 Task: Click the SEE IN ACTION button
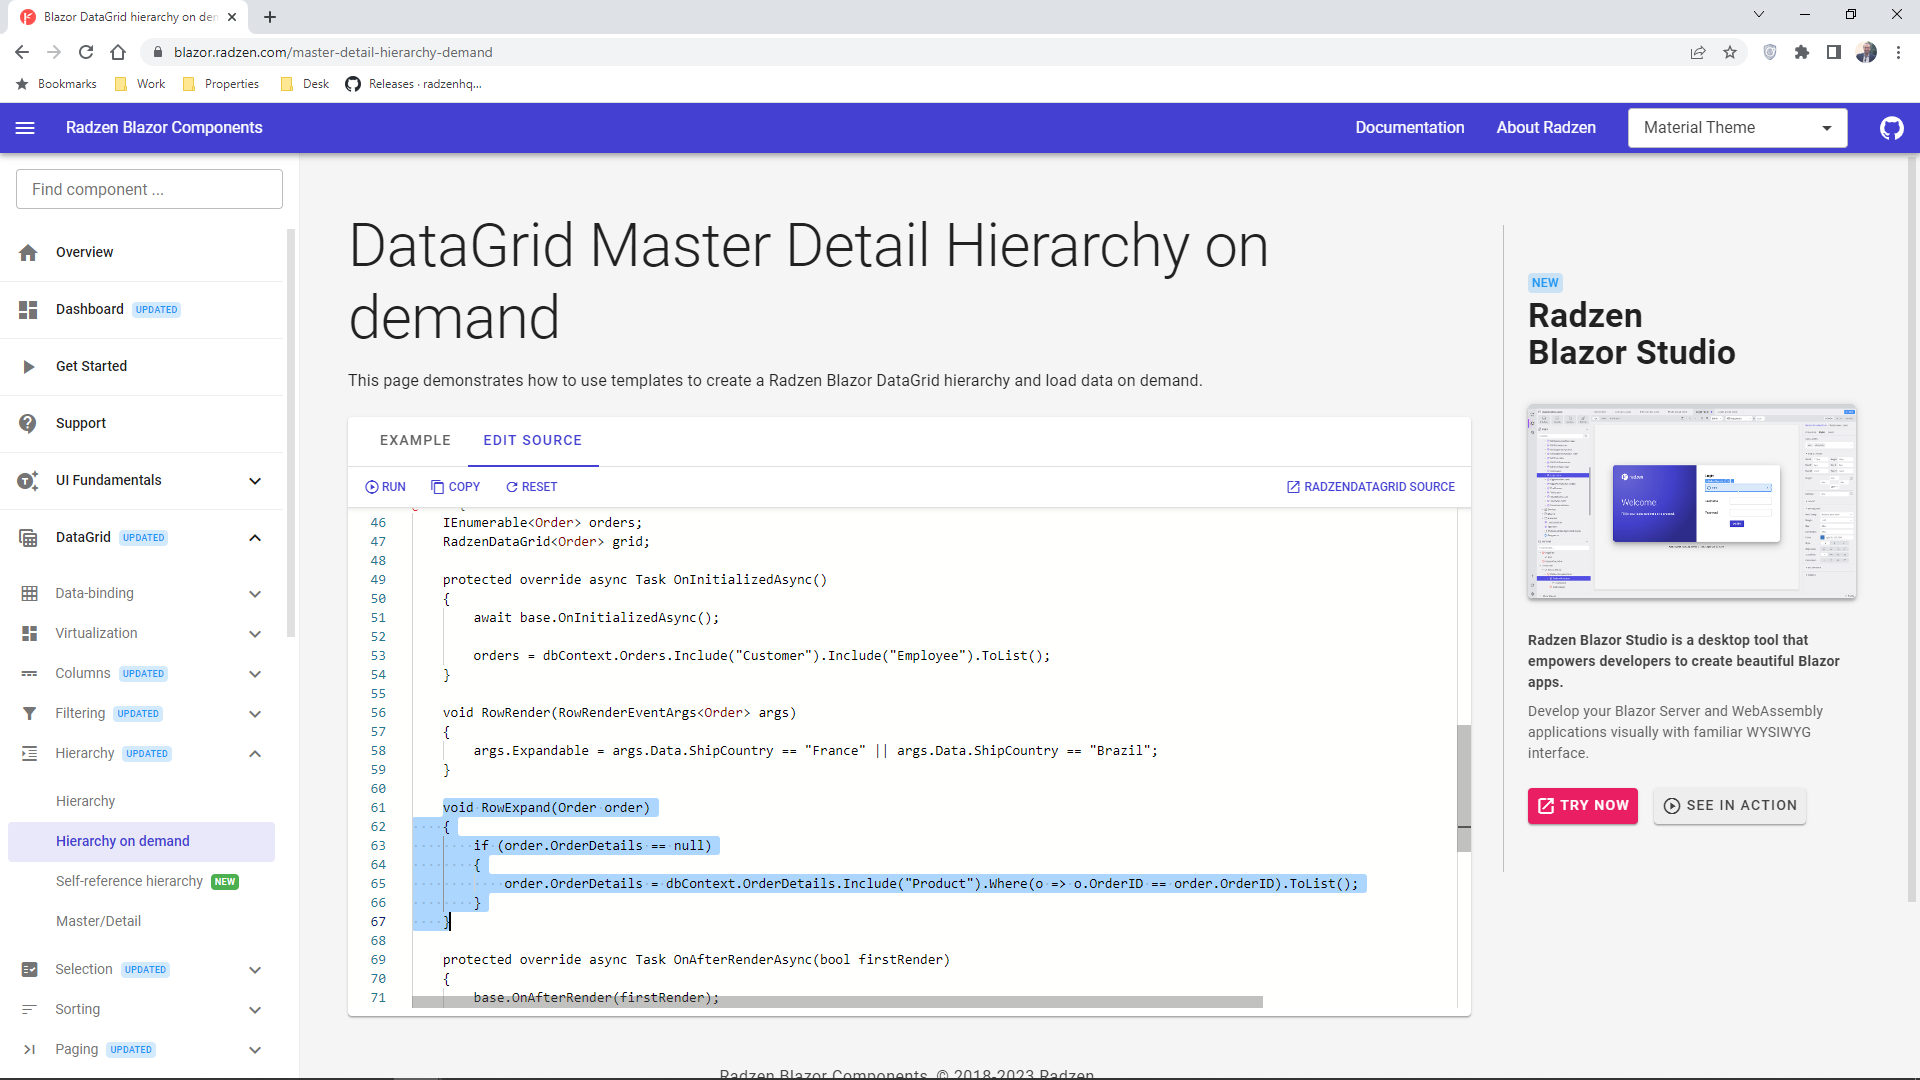point(1729,806)
